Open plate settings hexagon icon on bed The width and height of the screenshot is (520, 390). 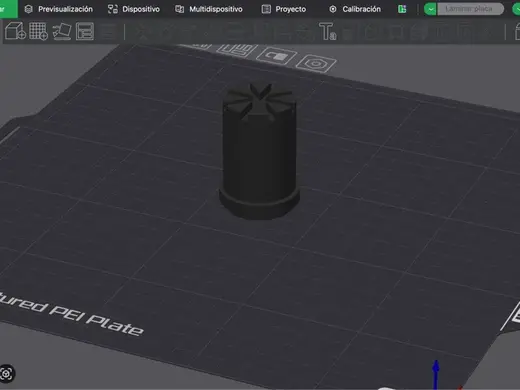(316, 63)
